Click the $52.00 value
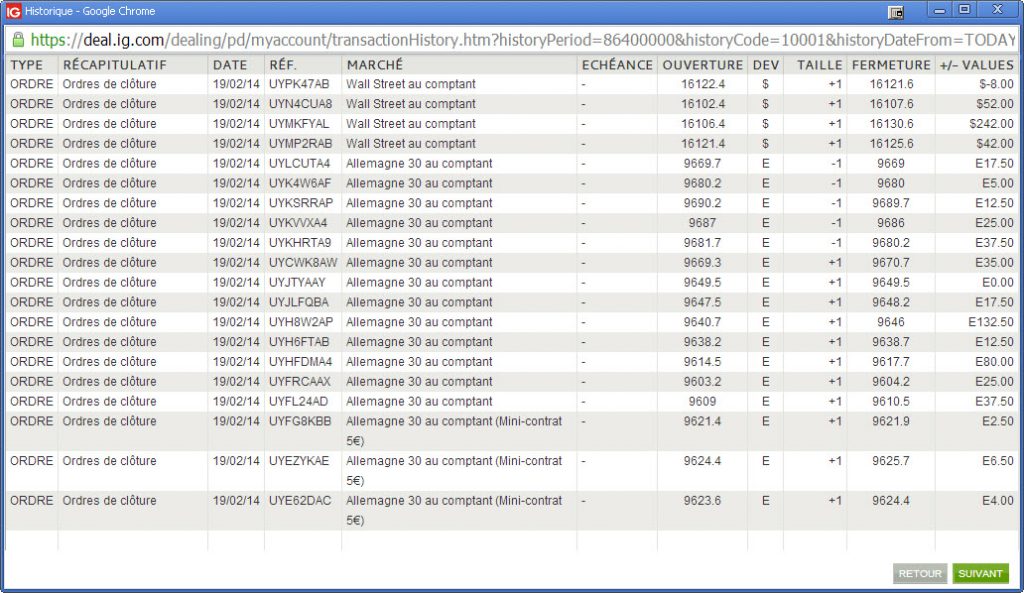 [x=995, y=104]
